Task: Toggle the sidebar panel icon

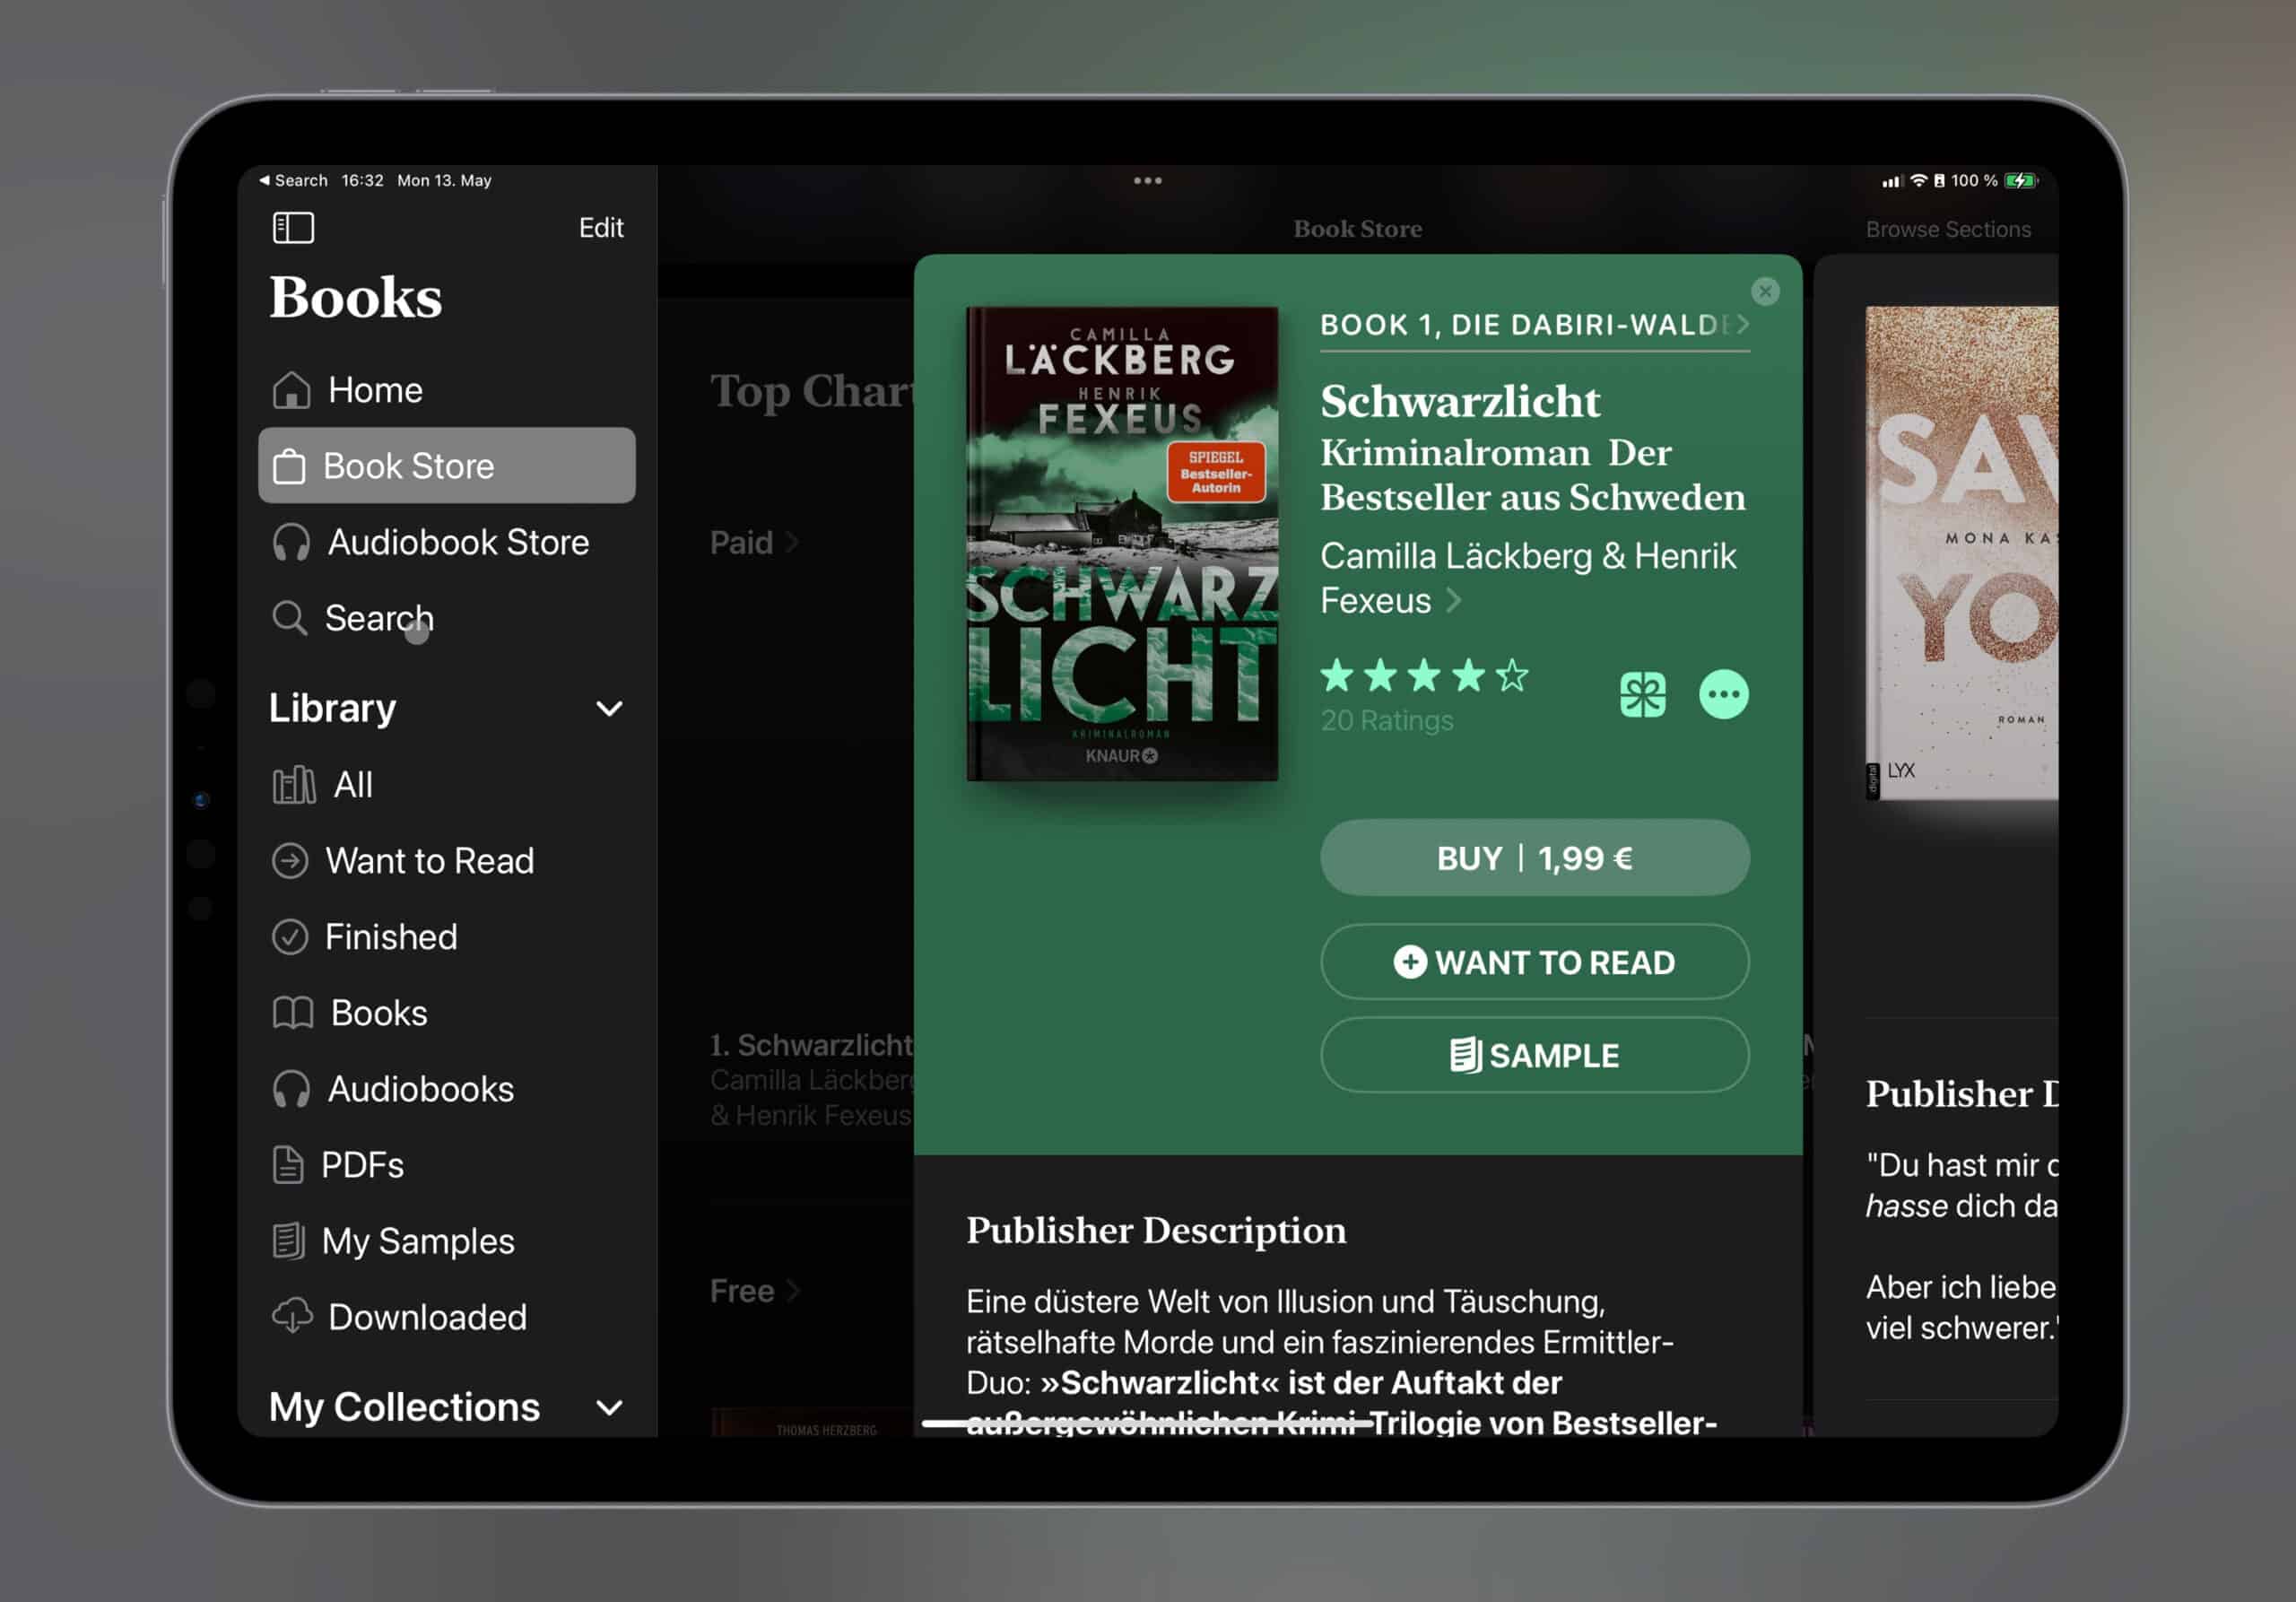Action: click(293, 227)
